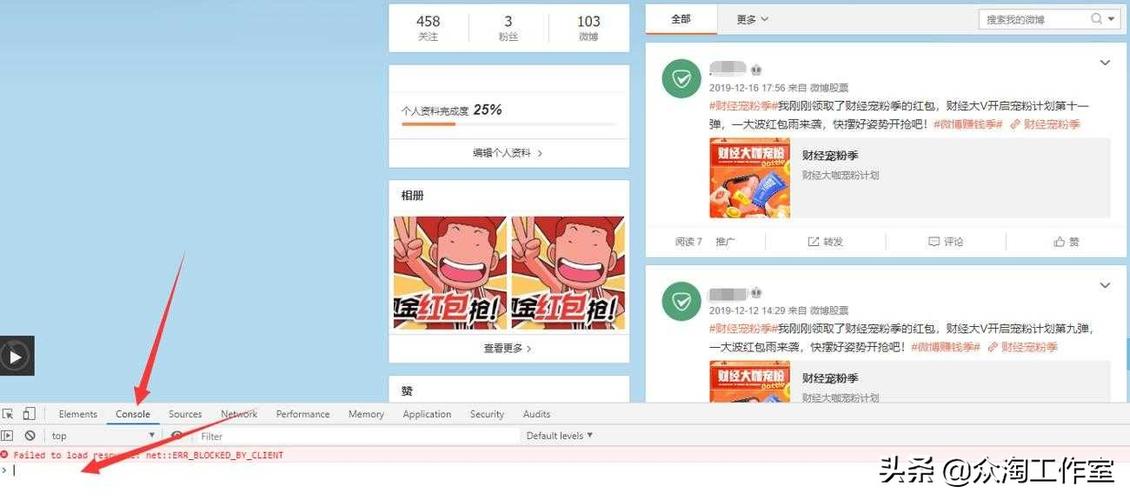Click the clear console icon
The width and height of the screenshot is (1130, 500).
(30, 436)
